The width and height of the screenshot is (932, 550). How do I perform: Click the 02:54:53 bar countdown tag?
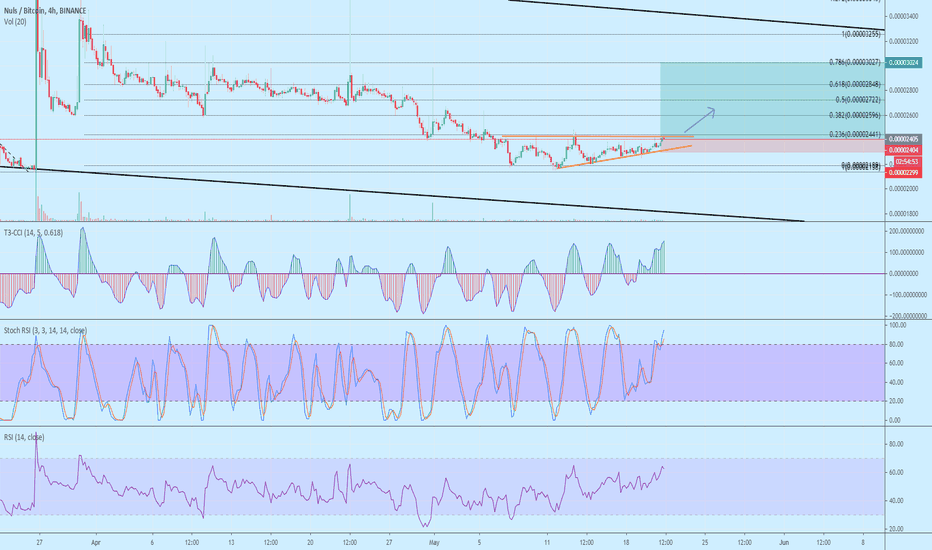coord(907,161)
